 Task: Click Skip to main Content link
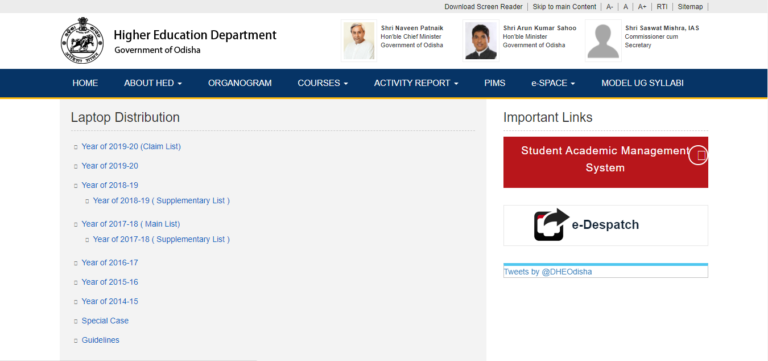point(564,7)
